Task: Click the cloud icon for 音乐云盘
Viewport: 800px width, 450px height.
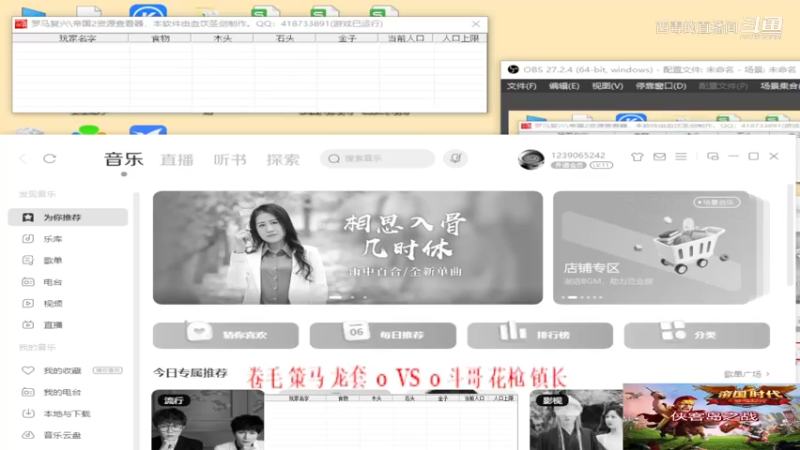Action: (28, 435)
